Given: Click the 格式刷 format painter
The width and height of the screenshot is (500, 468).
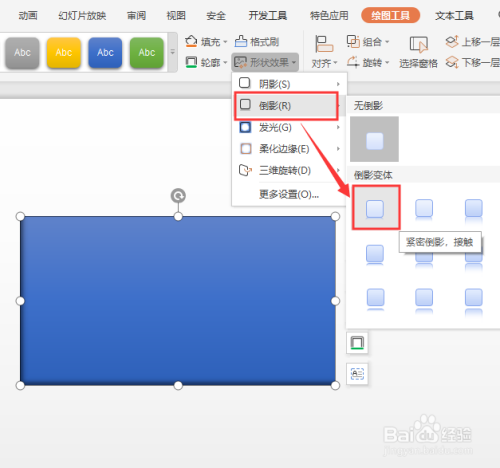Looking at the screenshot, I should pos(257,42).
